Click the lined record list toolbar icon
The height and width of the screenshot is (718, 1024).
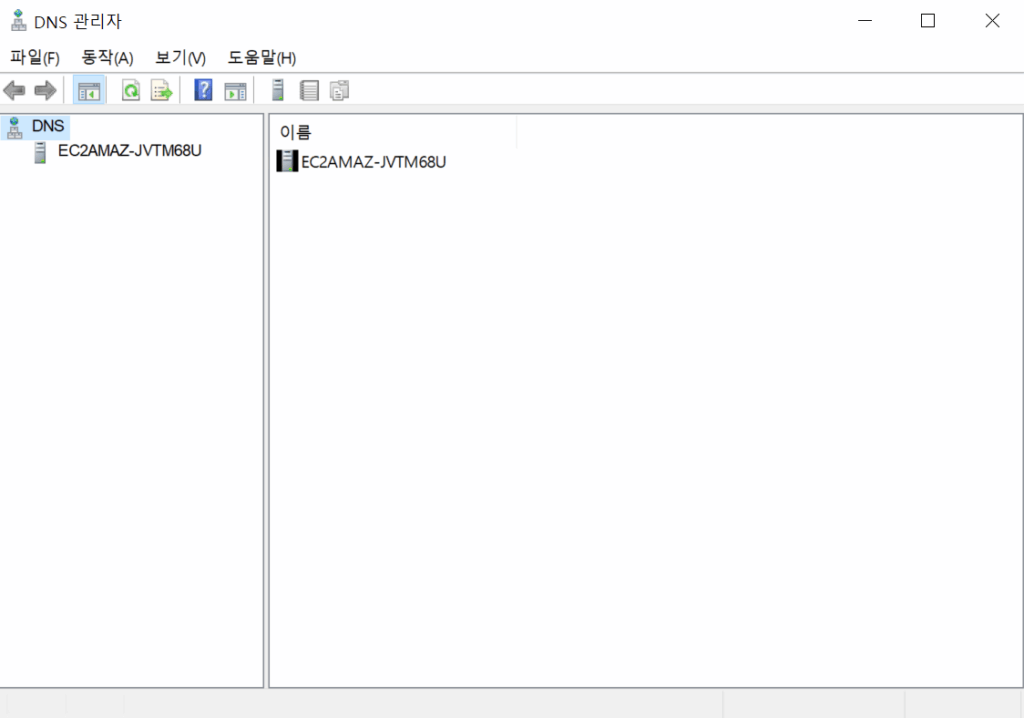click(x=309, y=91)
